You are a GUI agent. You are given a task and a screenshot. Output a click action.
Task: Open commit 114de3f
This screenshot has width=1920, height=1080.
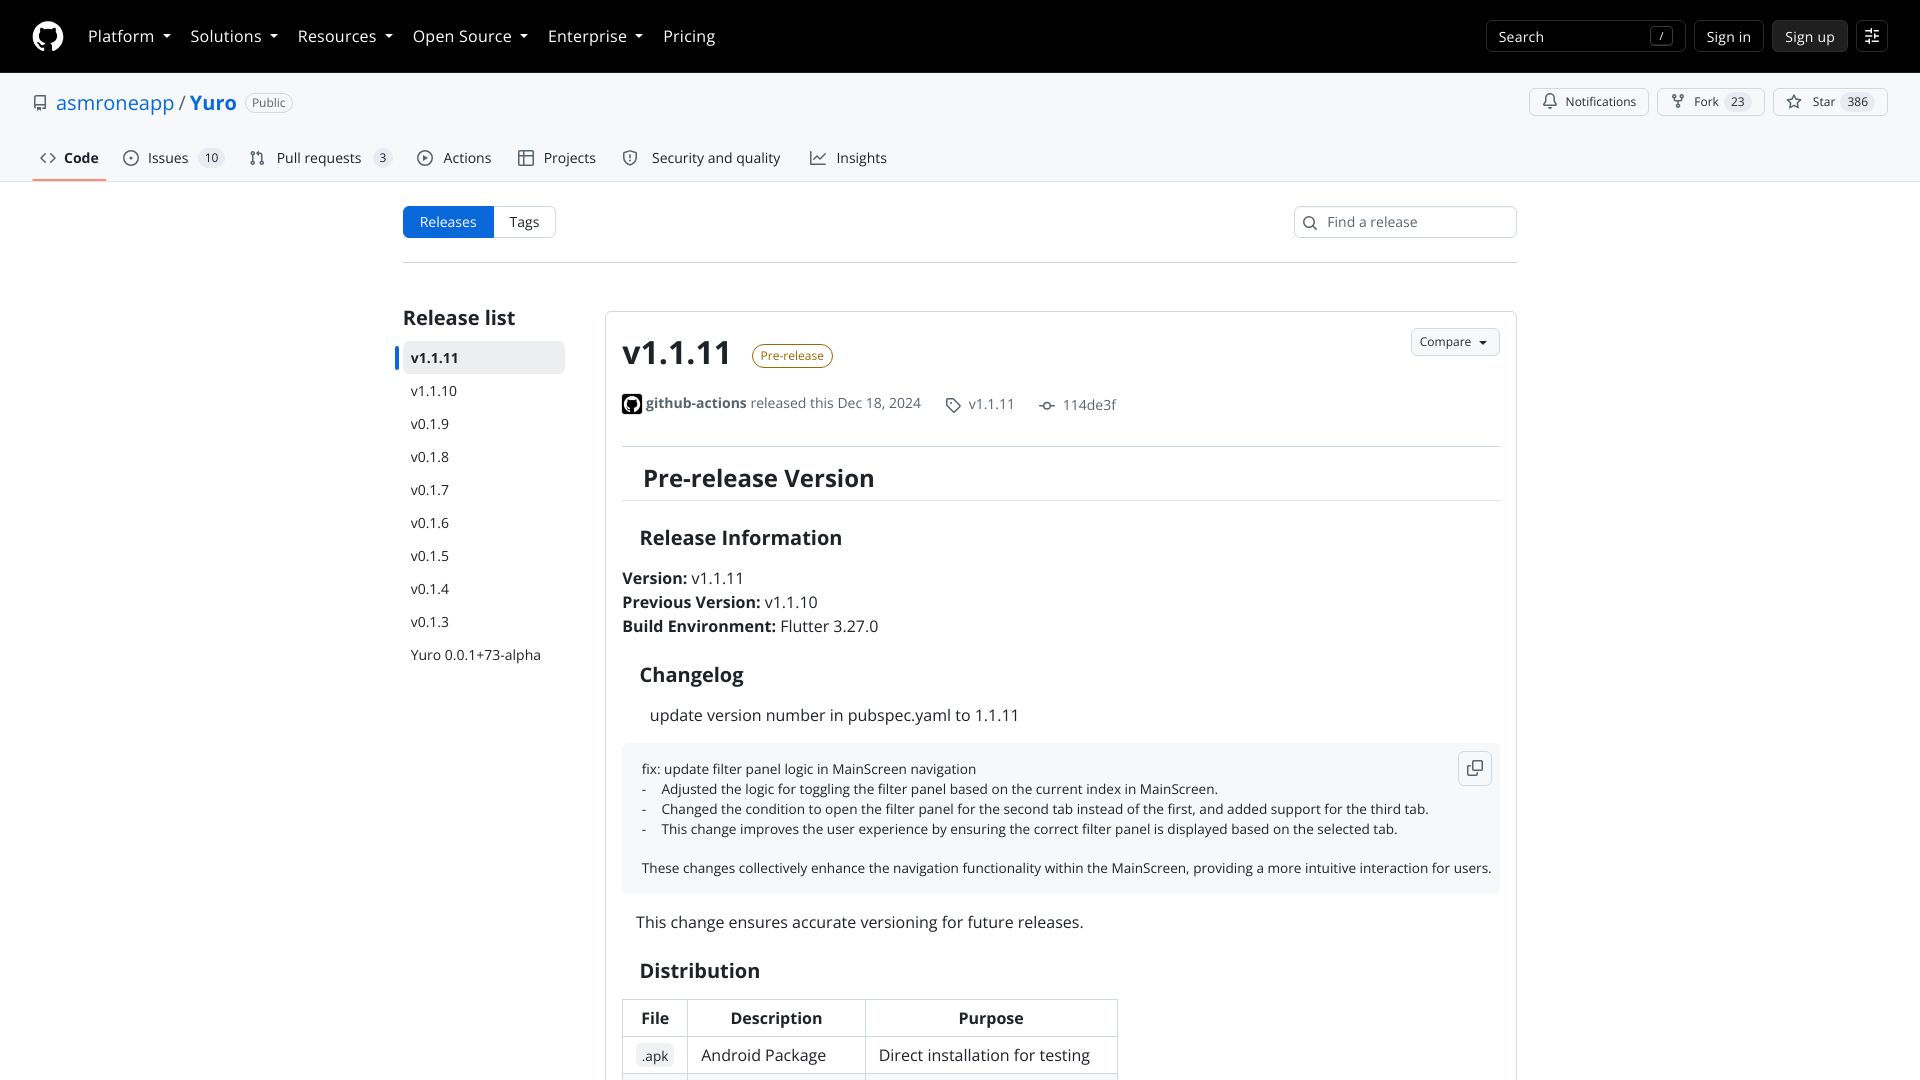1089,405
